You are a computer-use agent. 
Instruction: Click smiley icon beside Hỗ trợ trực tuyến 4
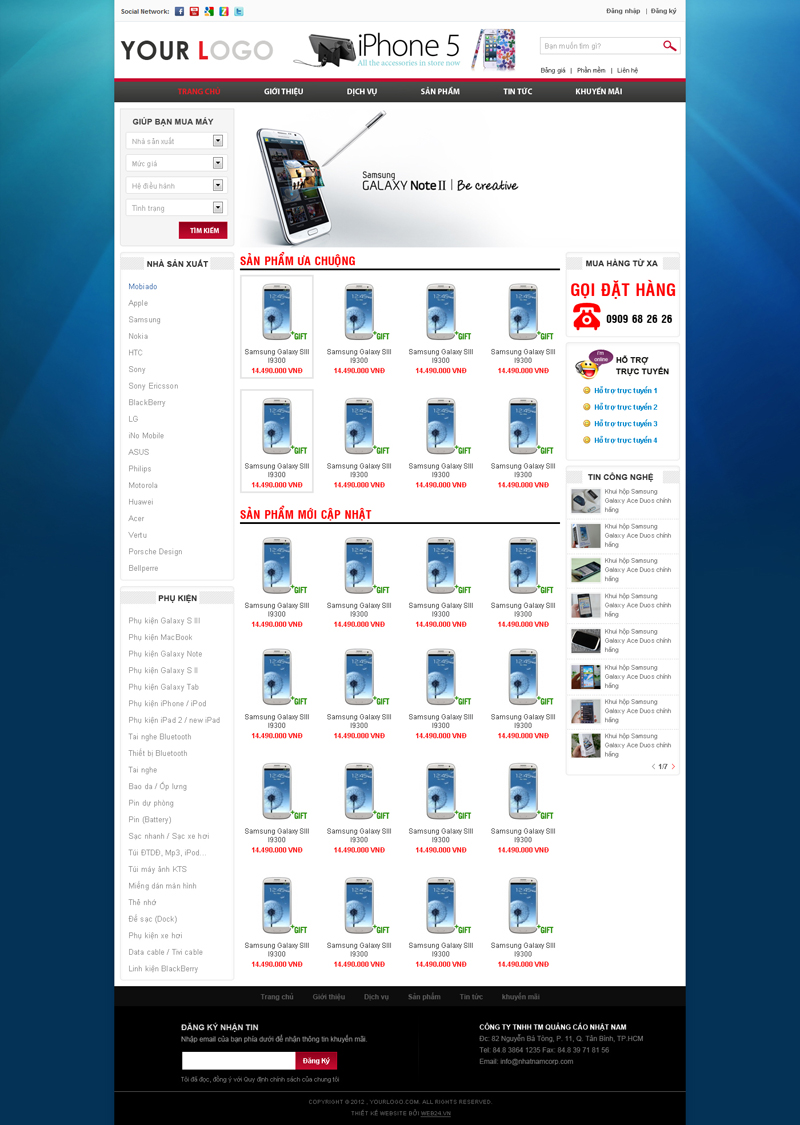tap(586, 440)
